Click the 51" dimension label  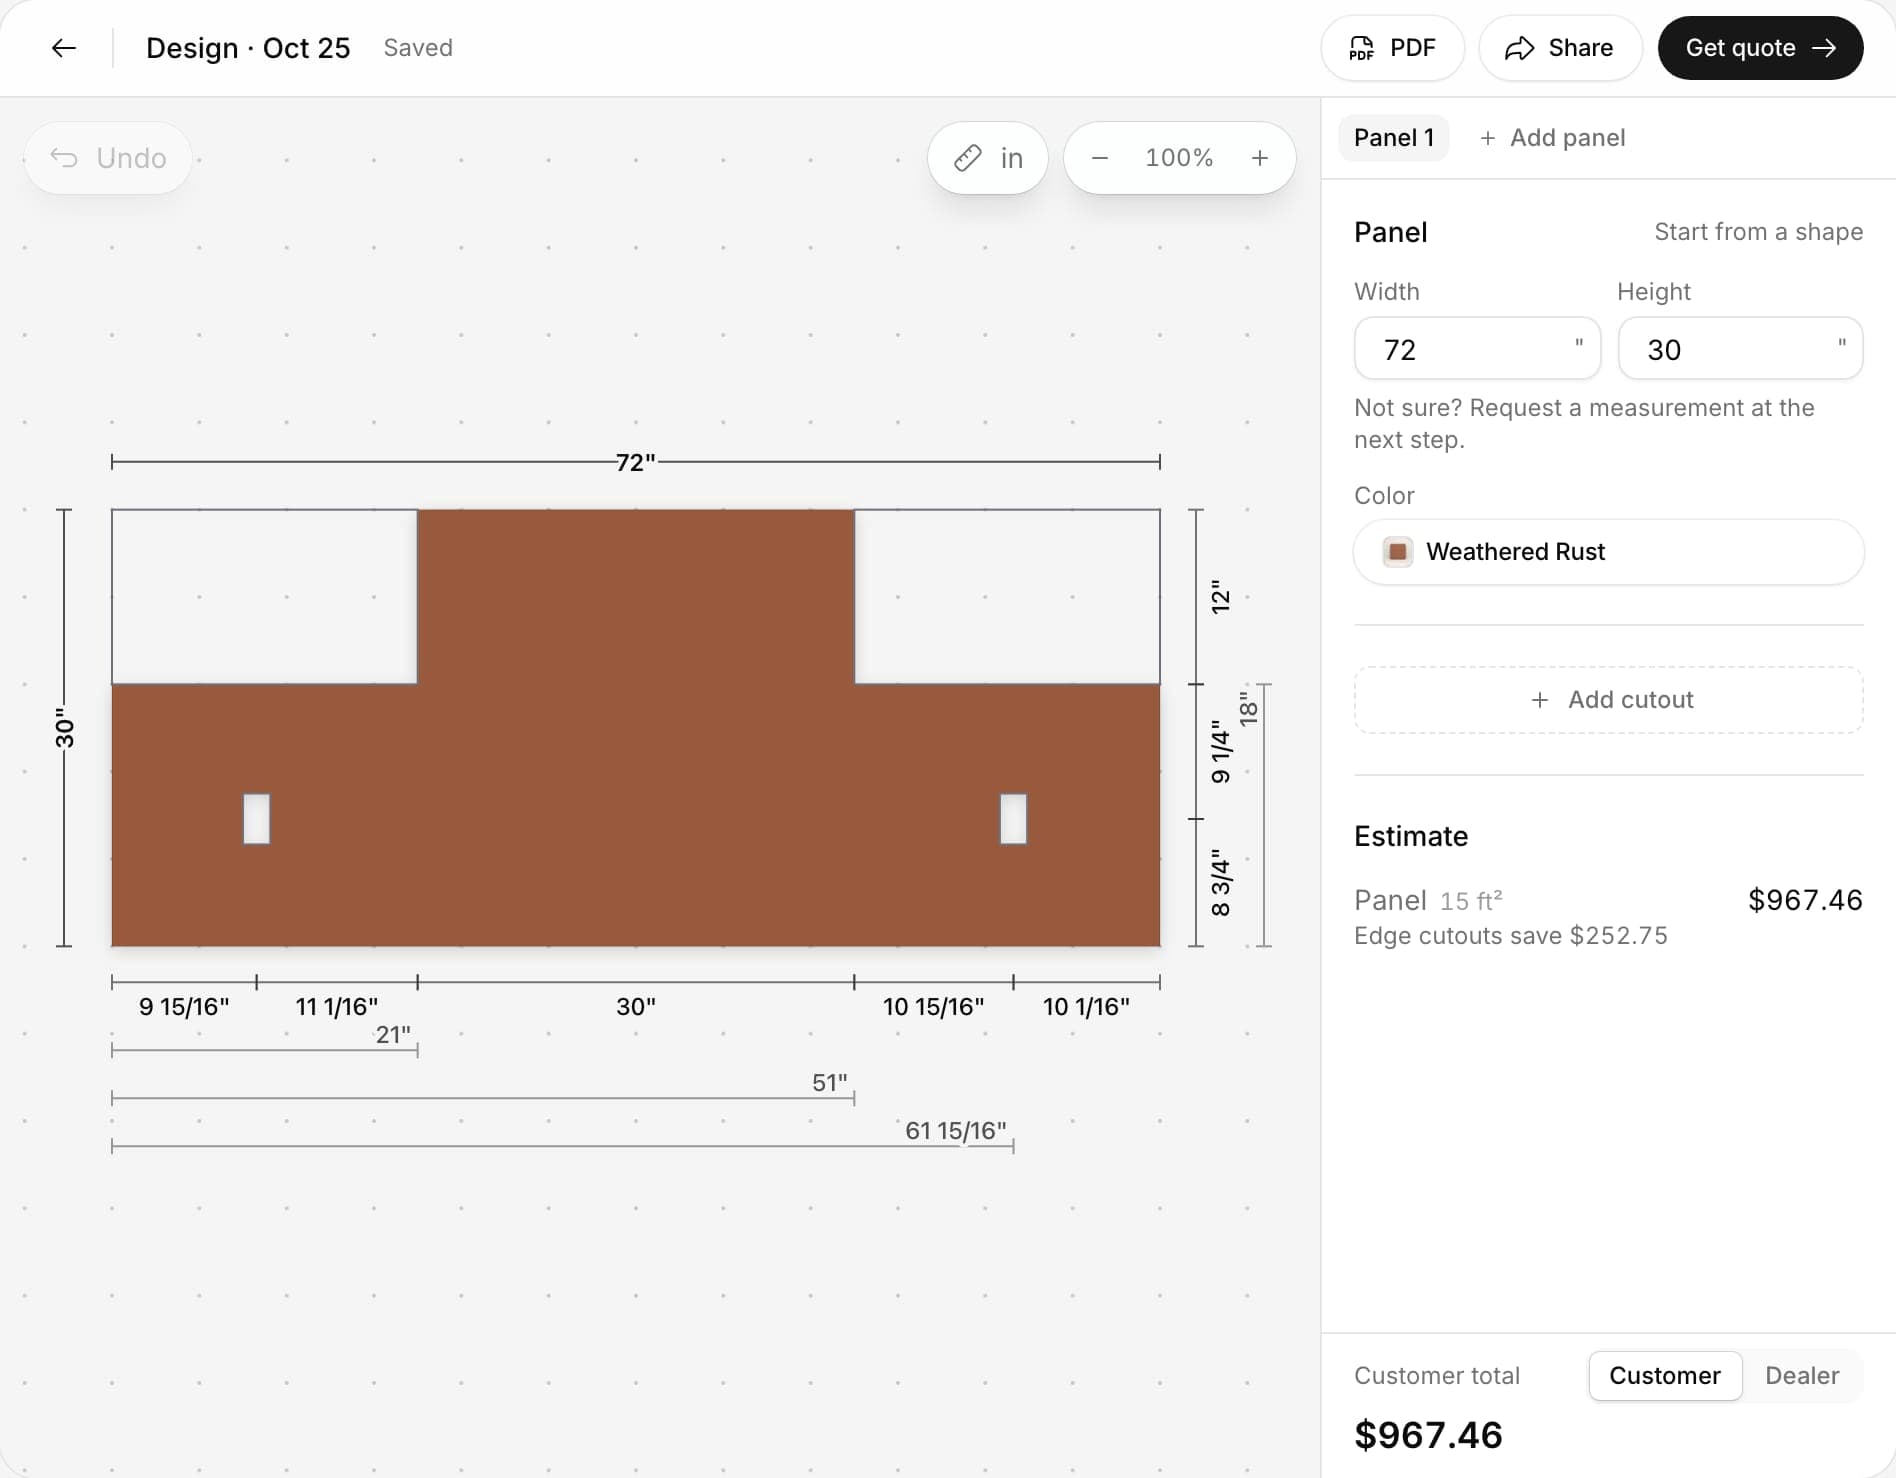[x=830, y=1083]
